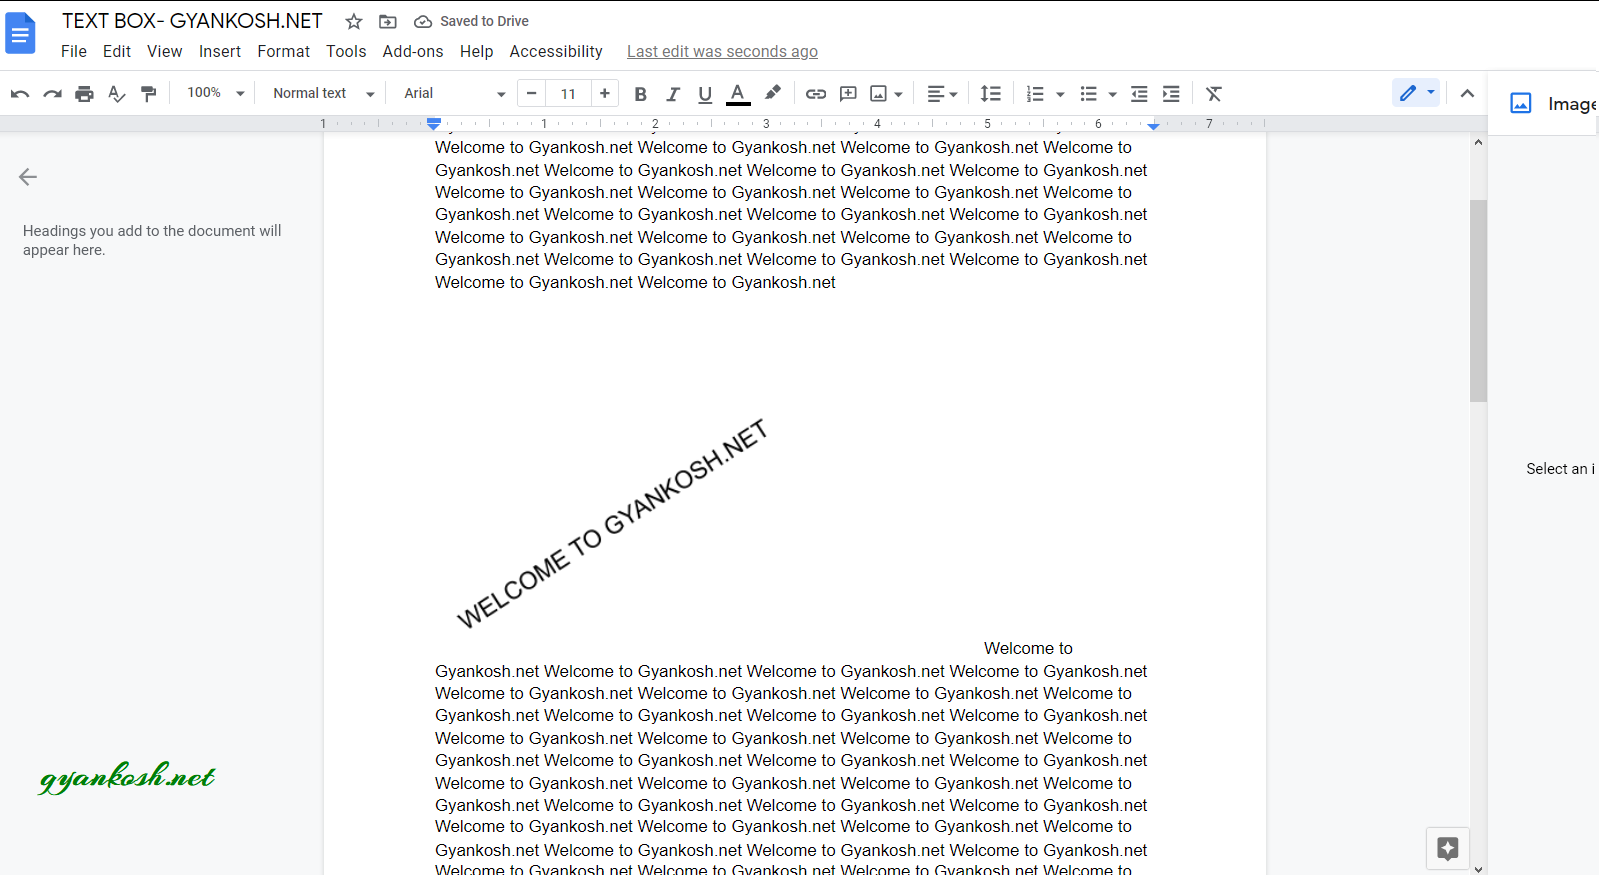Click the scroll down arrow
The image size is (1599, 875).
1478,869
